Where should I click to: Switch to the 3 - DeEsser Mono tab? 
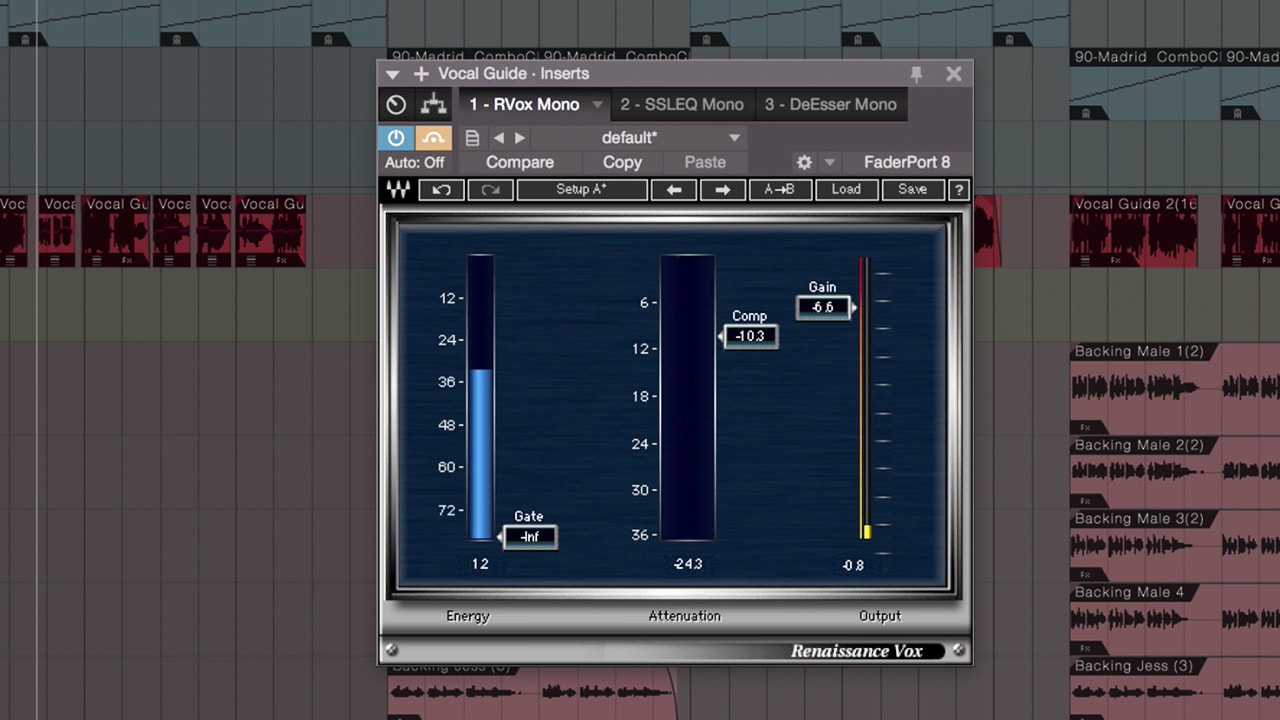tap(830, 104)
